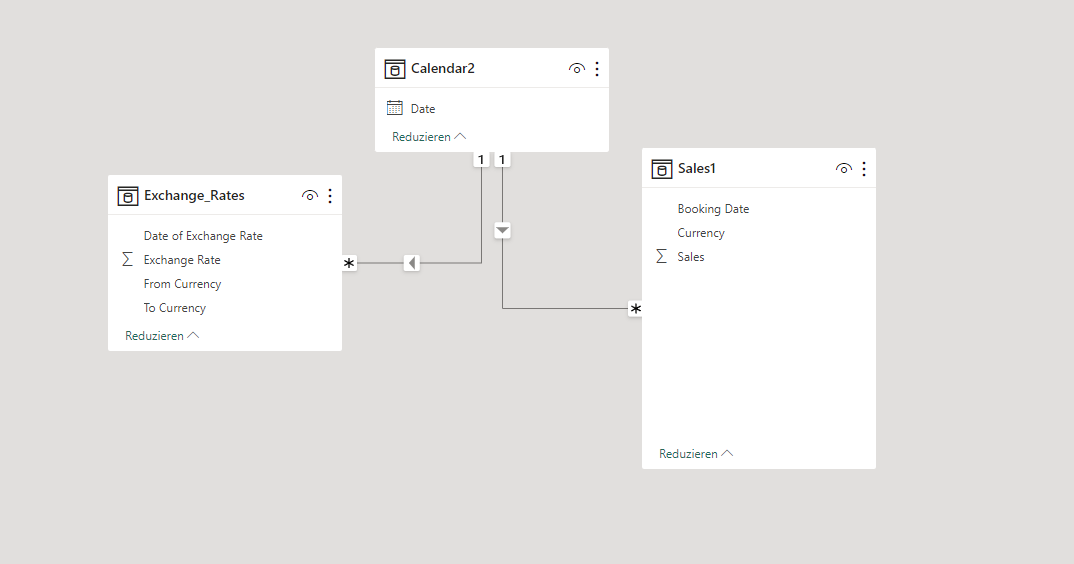Click the asterisk cardinality marker at Exchange_Rates

click(x=349, y=263)
